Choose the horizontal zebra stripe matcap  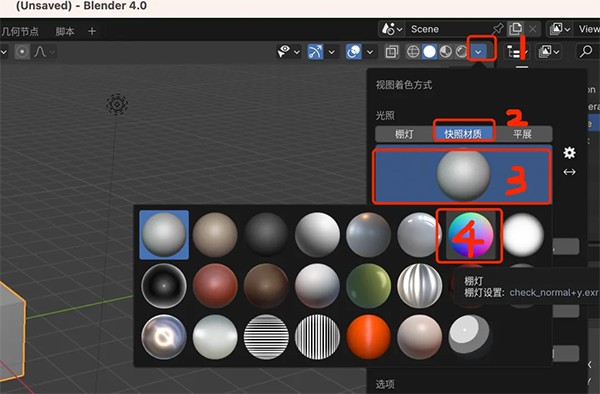[266, 337]
